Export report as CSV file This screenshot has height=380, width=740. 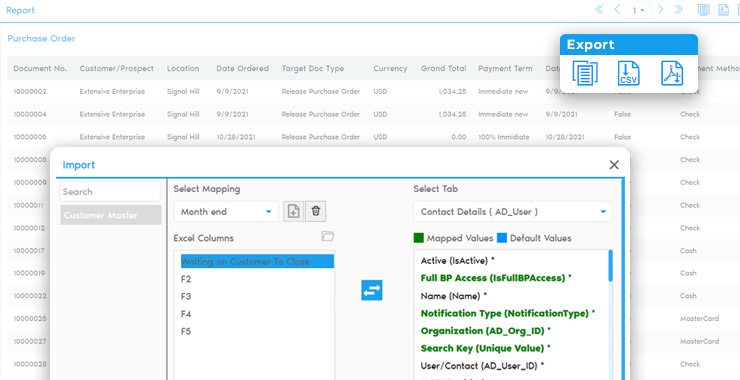coord(628,74)
